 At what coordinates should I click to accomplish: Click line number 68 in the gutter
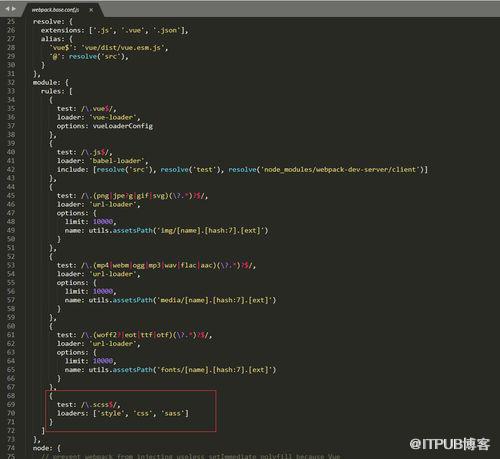point(11,396)
